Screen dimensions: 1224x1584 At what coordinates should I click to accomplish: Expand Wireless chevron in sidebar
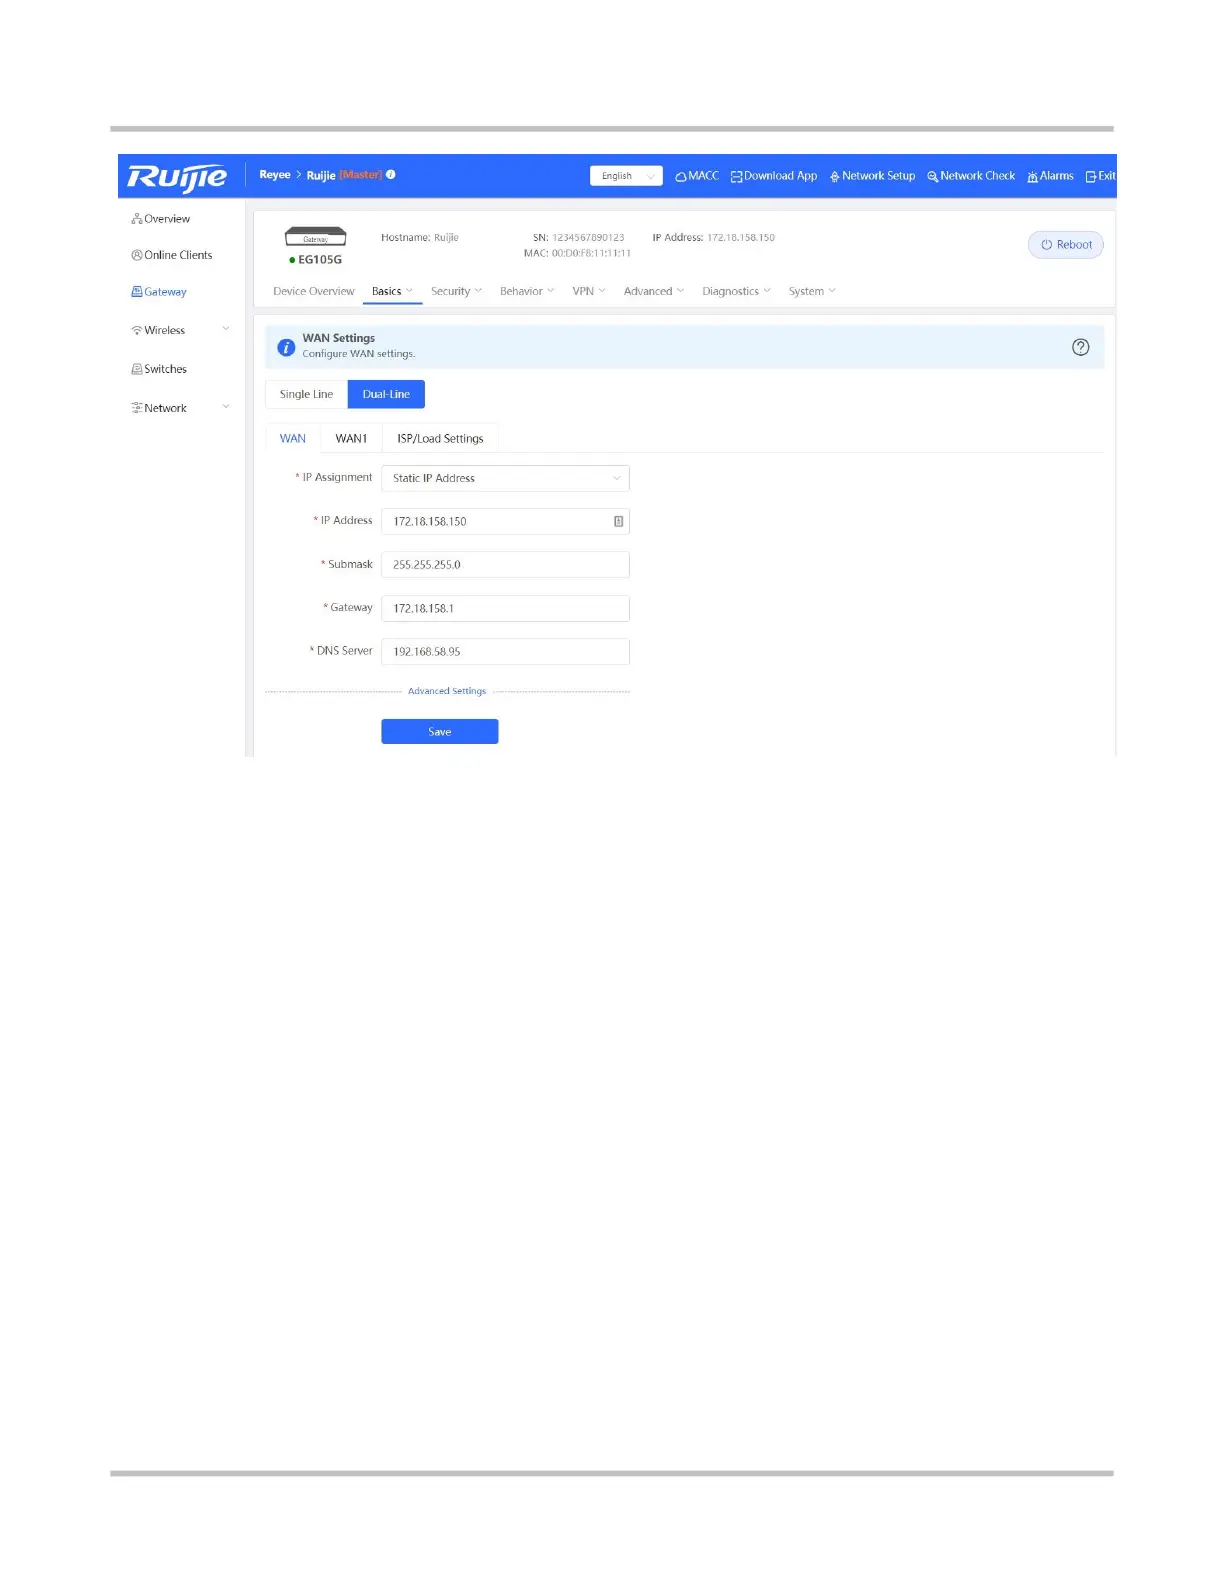(226, 329)
